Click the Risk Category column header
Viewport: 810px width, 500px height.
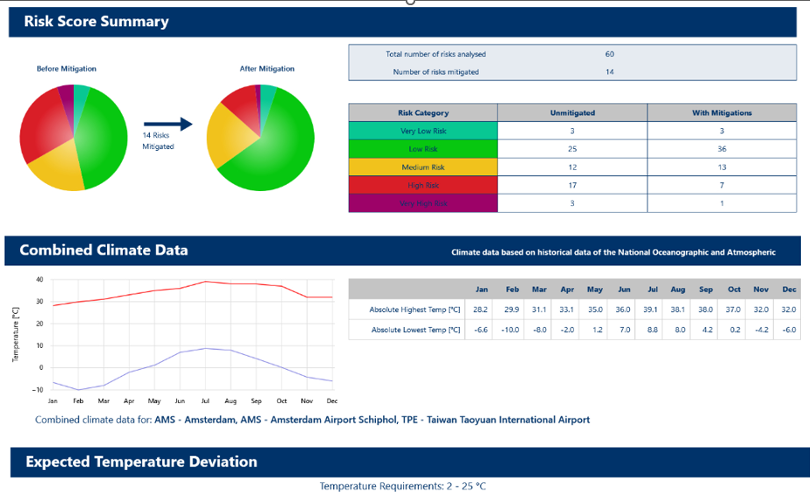pos(423,113)
